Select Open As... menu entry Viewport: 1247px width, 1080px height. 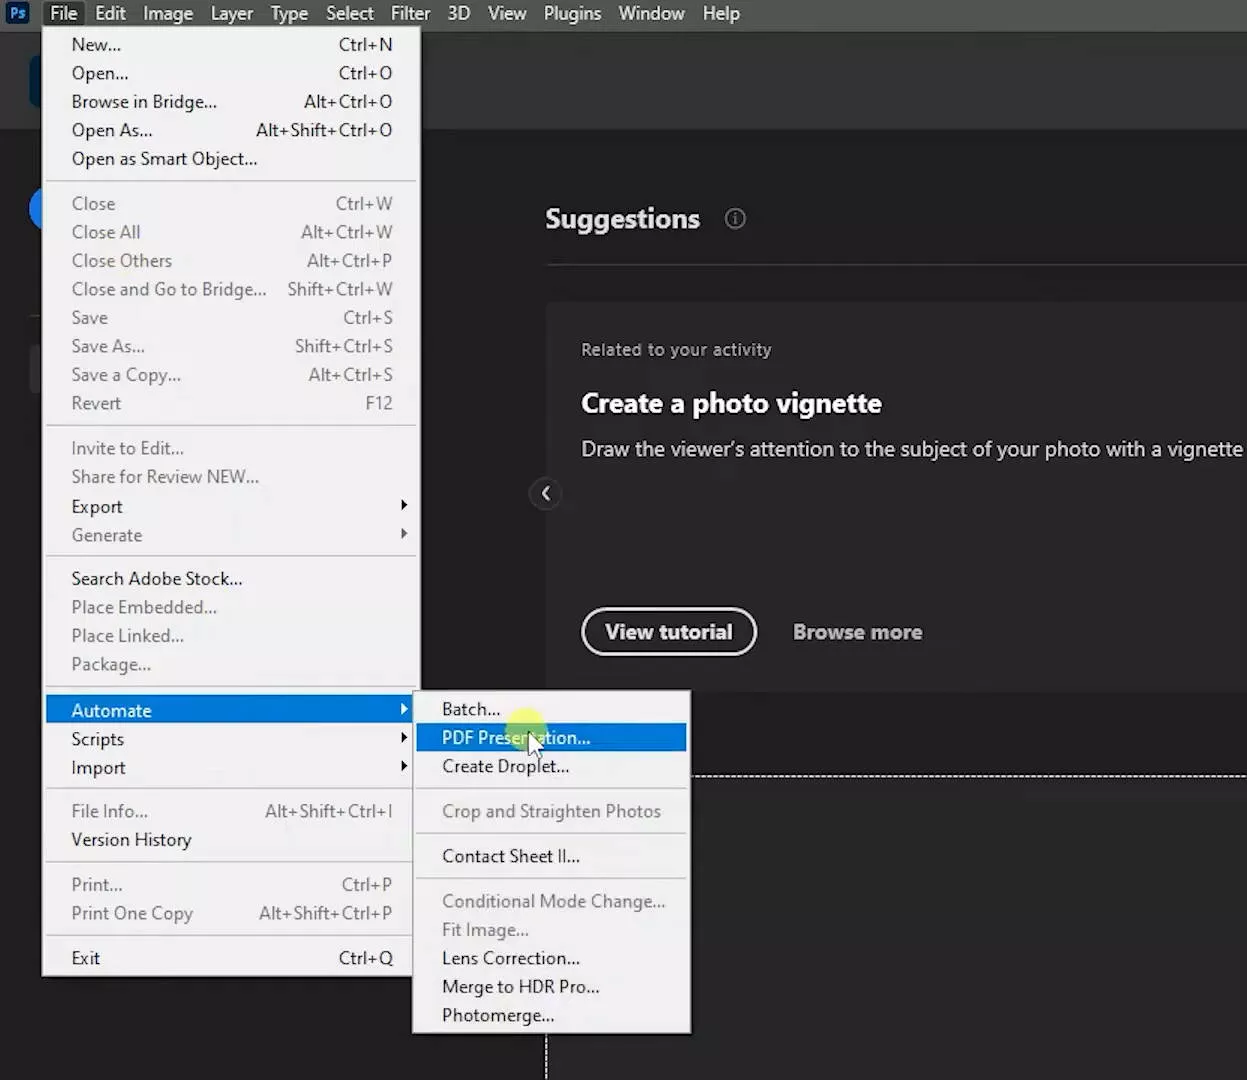pos(231,130)
